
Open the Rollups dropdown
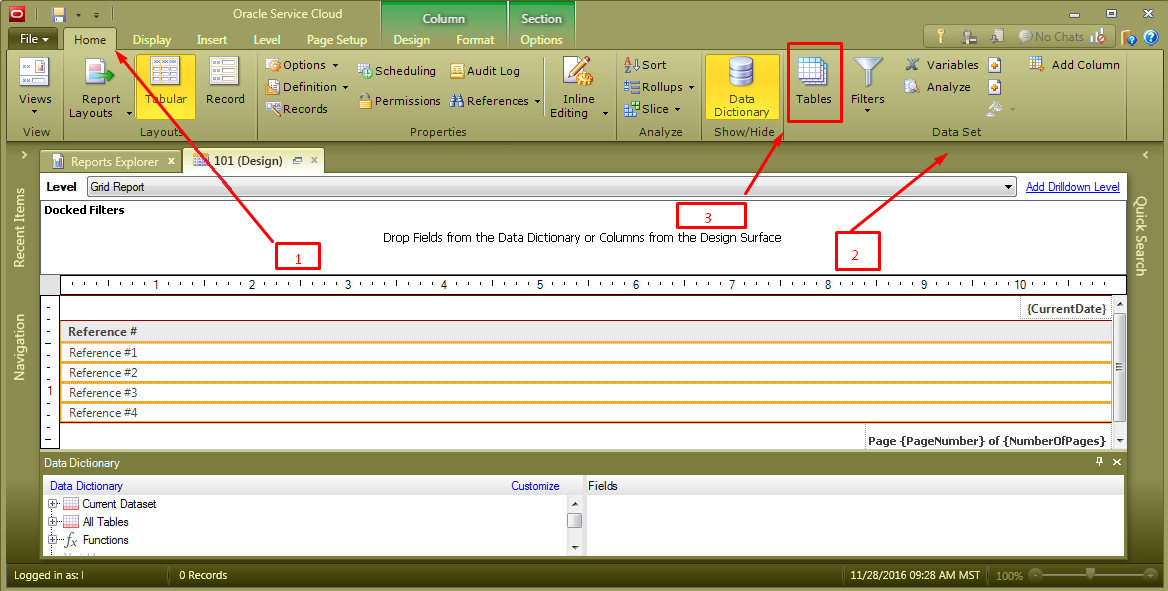pyautogui.click(x=658, y=87)
